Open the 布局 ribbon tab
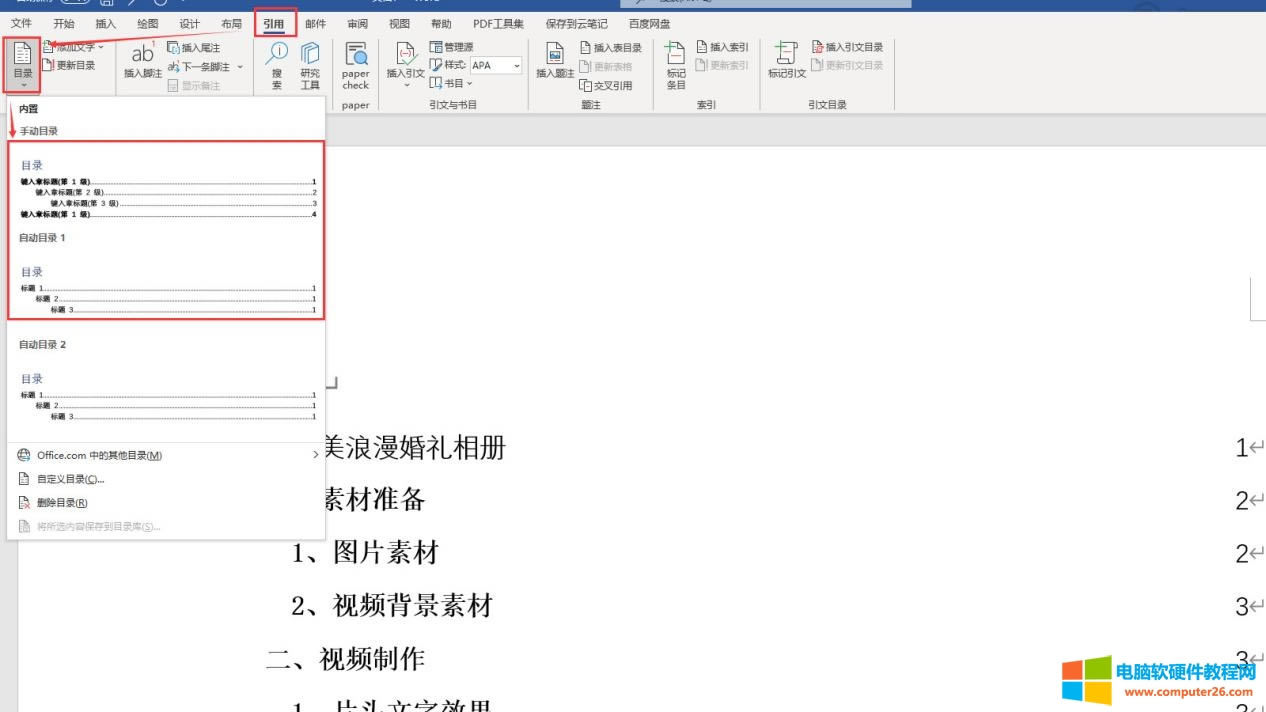The image size is (1266, 712). [x=231, y=24]
